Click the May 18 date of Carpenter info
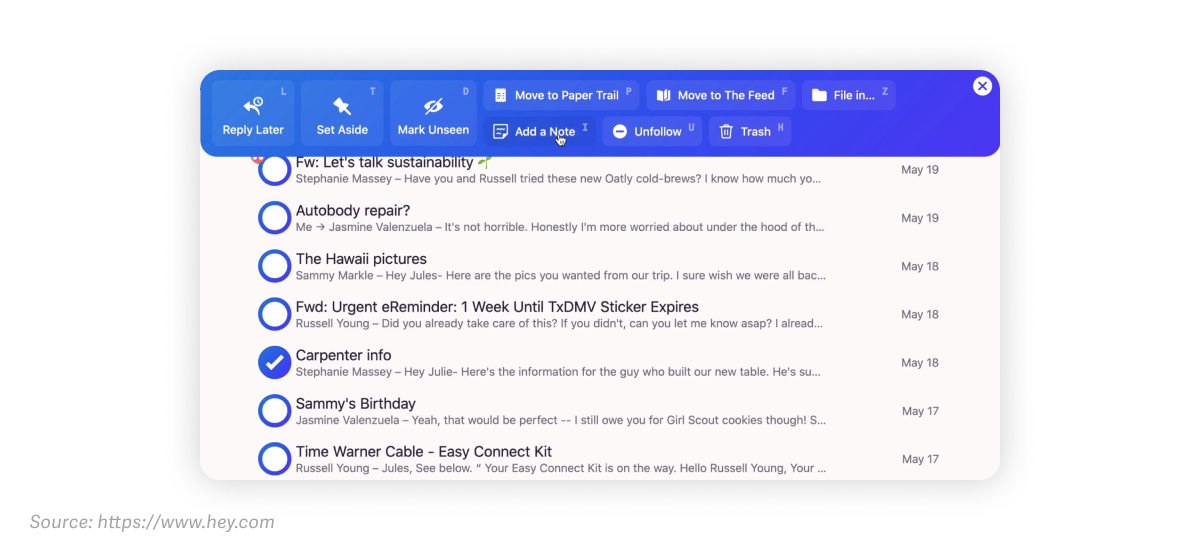This screenshot has height=560, width=1200. [920, 363]
